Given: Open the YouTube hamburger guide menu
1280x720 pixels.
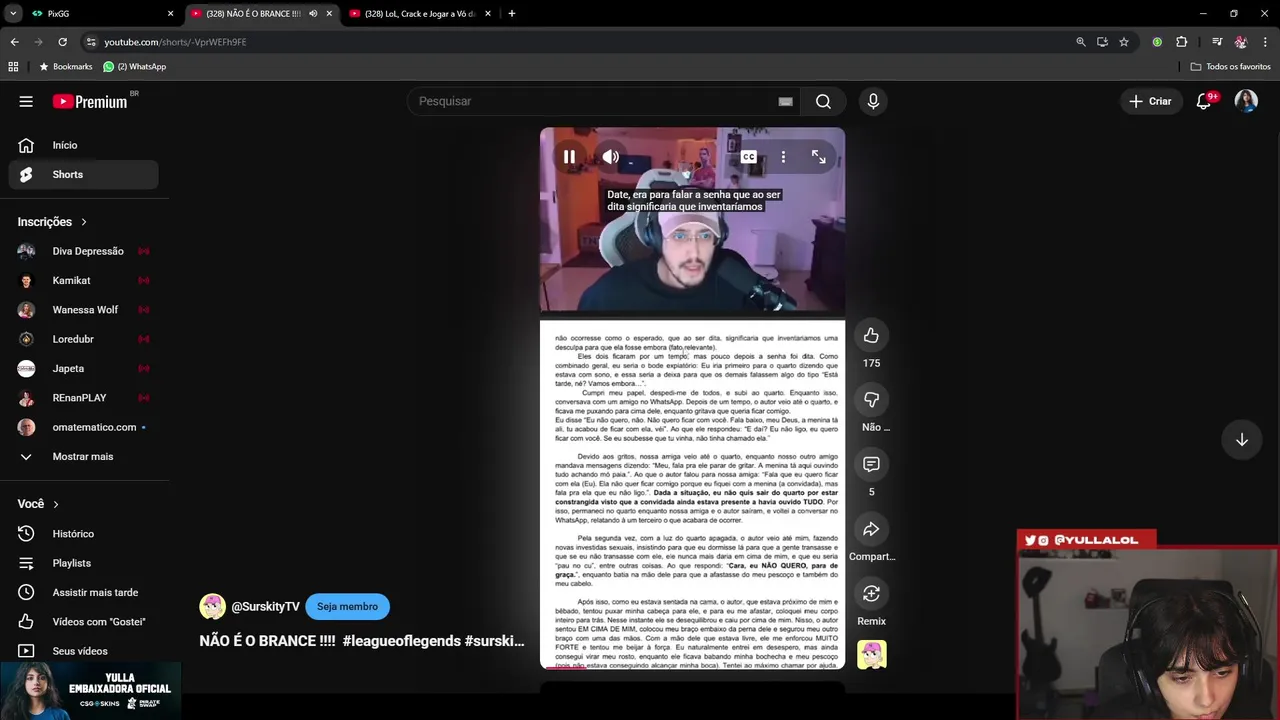Looking at the screenshot, I should [26, 101].
